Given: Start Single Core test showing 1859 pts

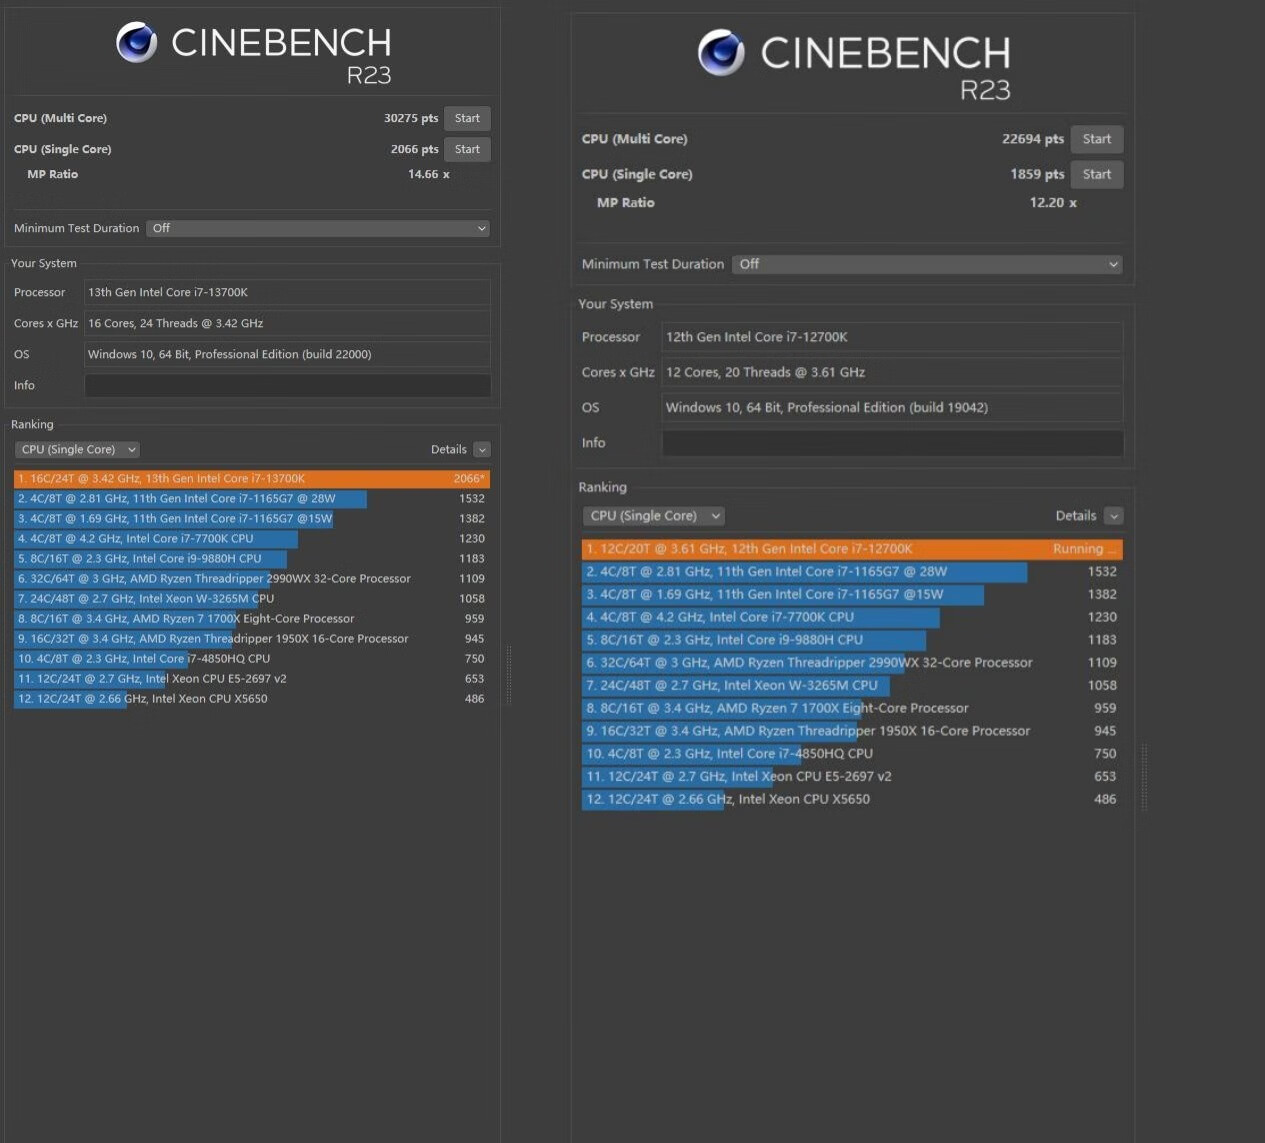Looking at the screenshot, I should click(1096, 174).
